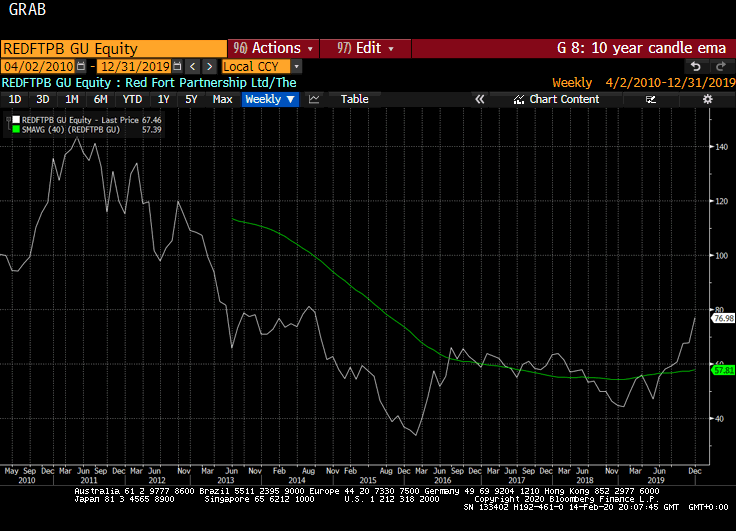
Task: Open the annotation edit tool icon
Action: click(x=651, y=99)
